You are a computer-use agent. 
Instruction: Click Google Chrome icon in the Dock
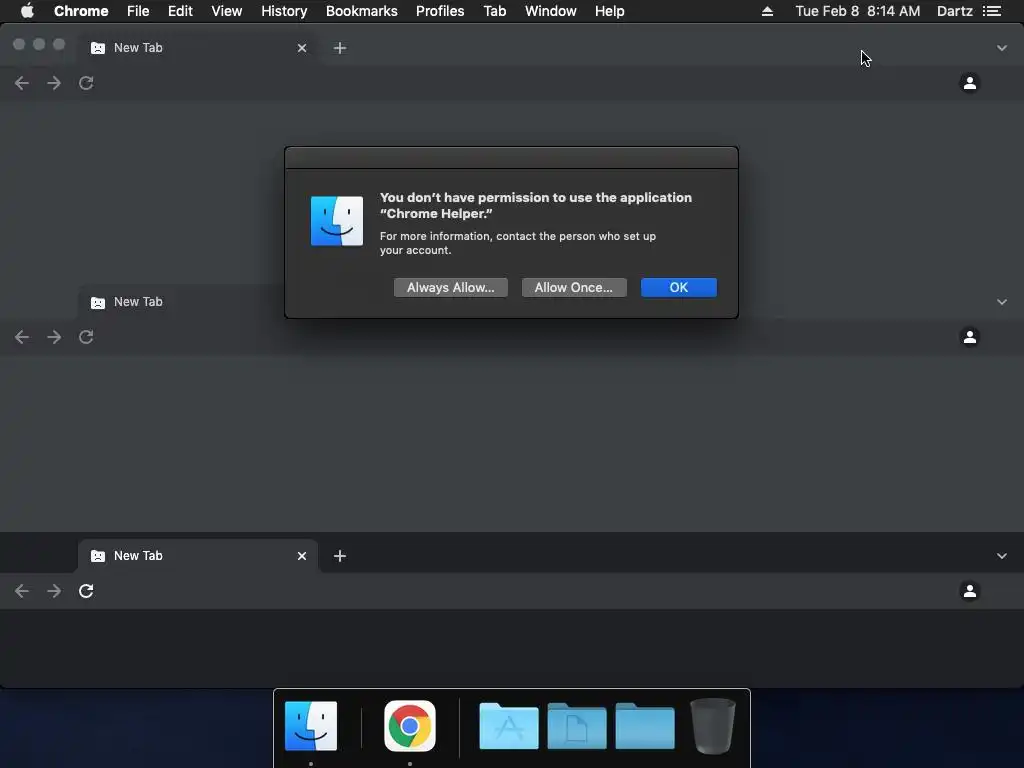(x=409, y=726)
